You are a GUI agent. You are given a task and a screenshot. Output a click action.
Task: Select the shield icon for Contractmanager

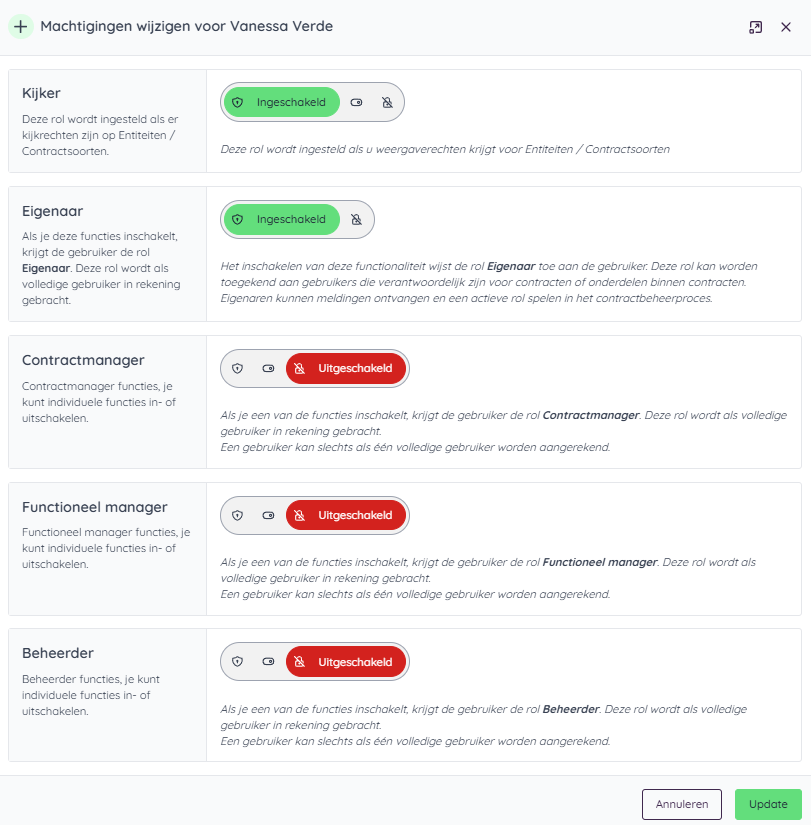pos(237,368)
